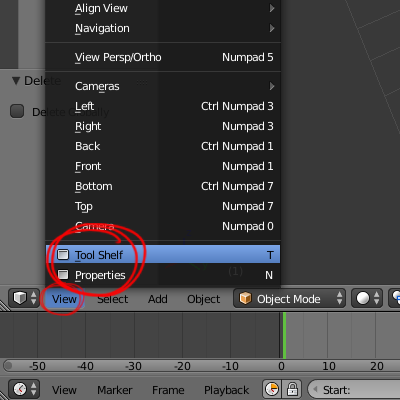400x400 pixels.
Task: Open the Playback menu
Action: (227, 390)
